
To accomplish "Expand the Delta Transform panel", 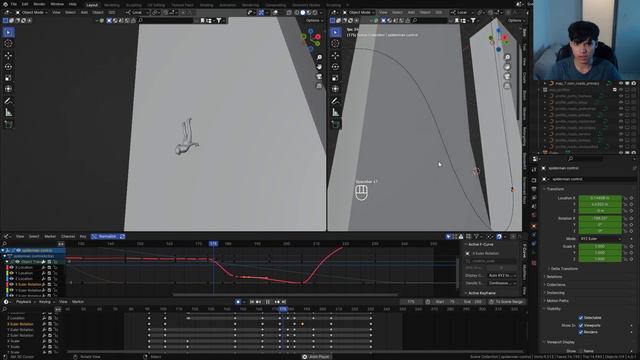I will (x=564, y=269).
